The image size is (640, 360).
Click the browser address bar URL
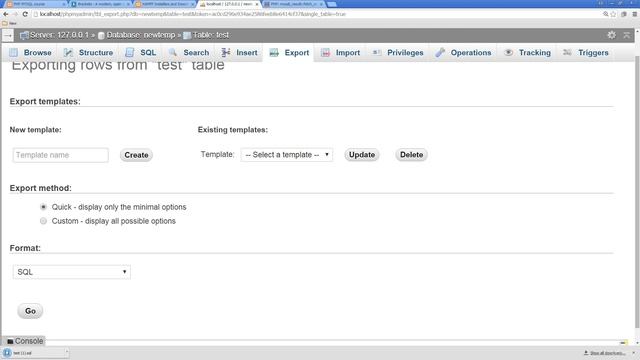[193, 14]
